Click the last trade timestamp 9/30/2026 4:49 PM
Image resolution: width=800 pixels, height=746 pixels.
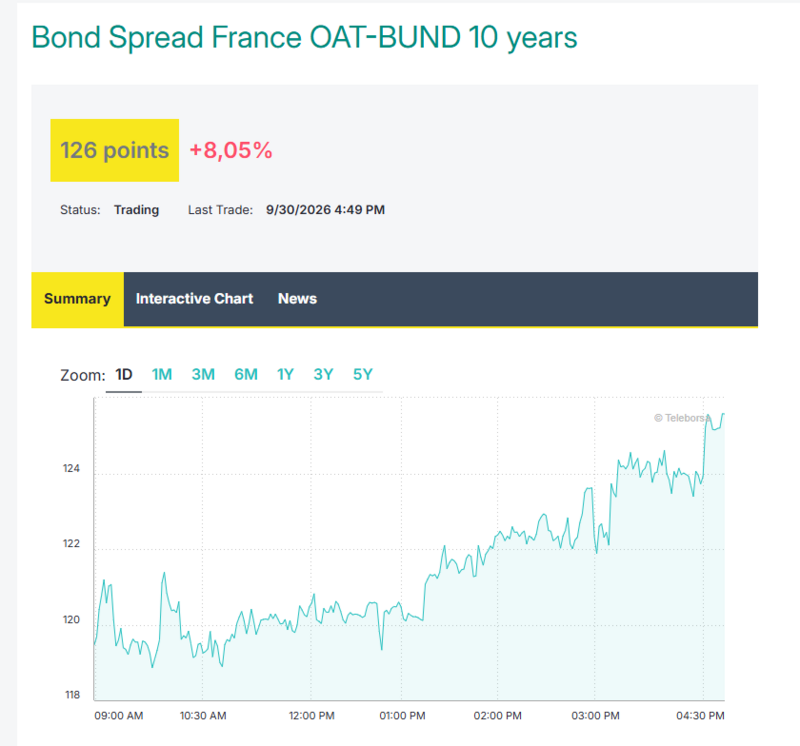[x=326, y=210]
